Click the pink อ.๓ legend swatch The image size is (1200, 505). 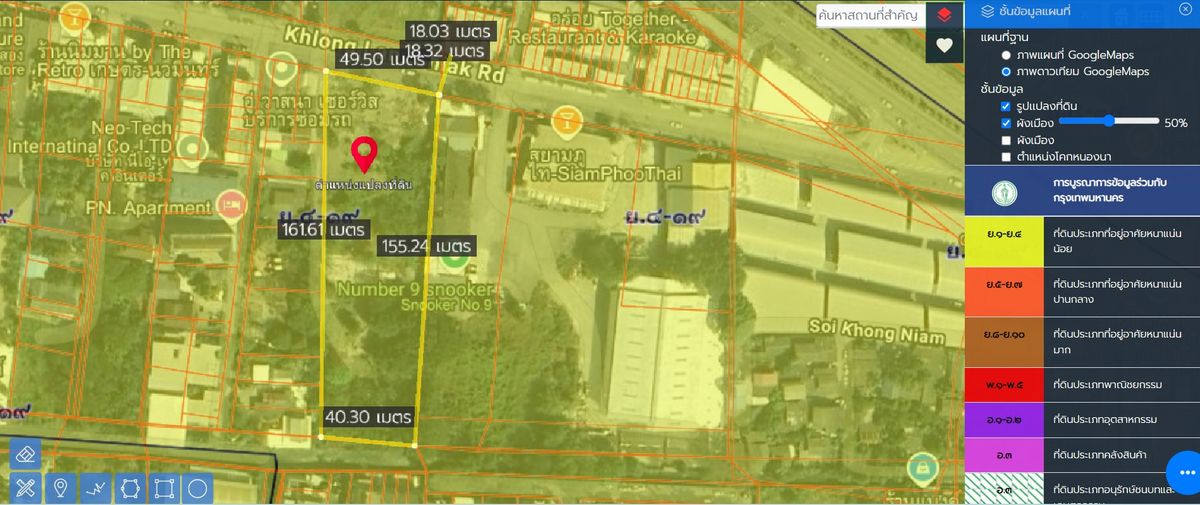[1004, 454]
